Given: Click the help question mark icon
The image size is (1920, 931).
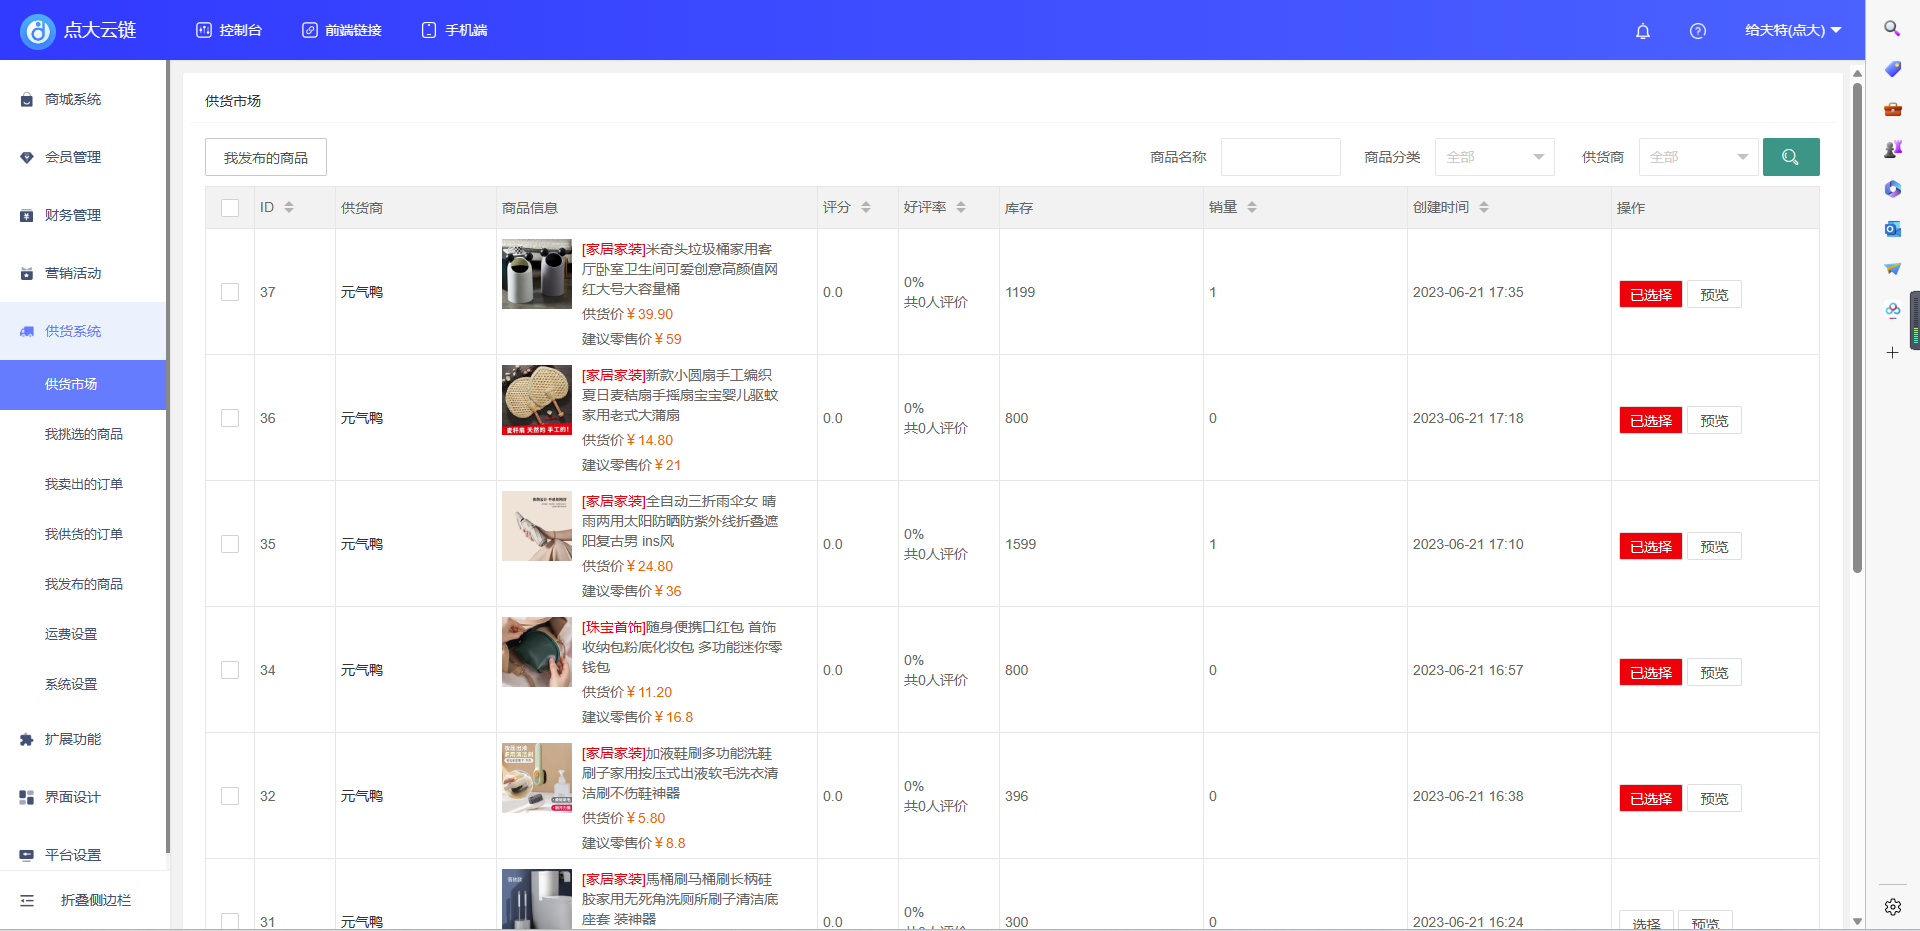Looking at the screenshot, I should click(1697, 31).
